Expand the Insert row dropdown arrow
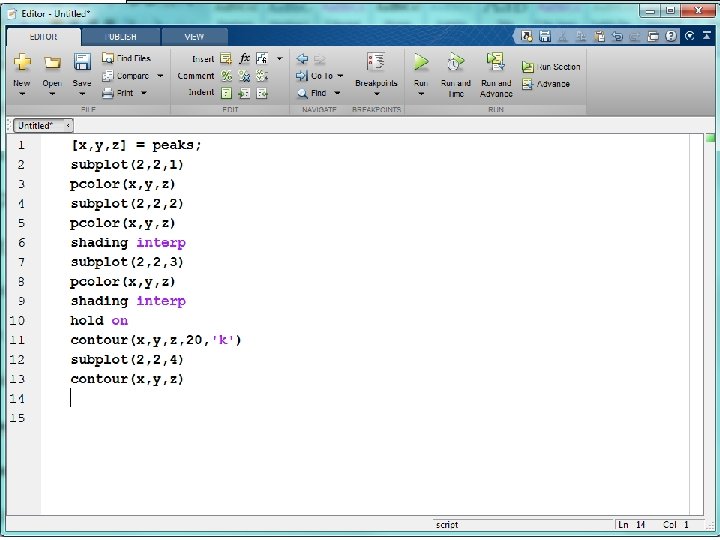Screen dimensions: 720x540 (x=280, y=59)
